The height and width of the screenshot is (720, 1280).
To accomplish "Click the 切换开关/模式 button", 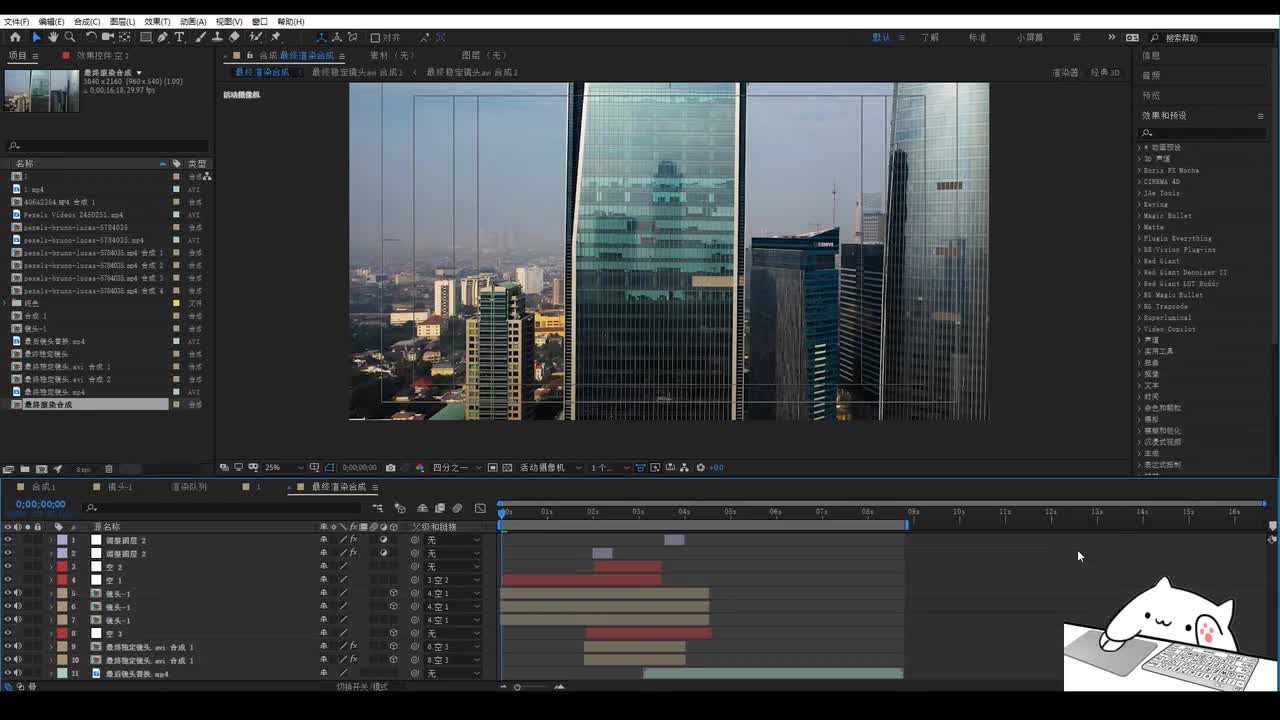I will (361, 686).
